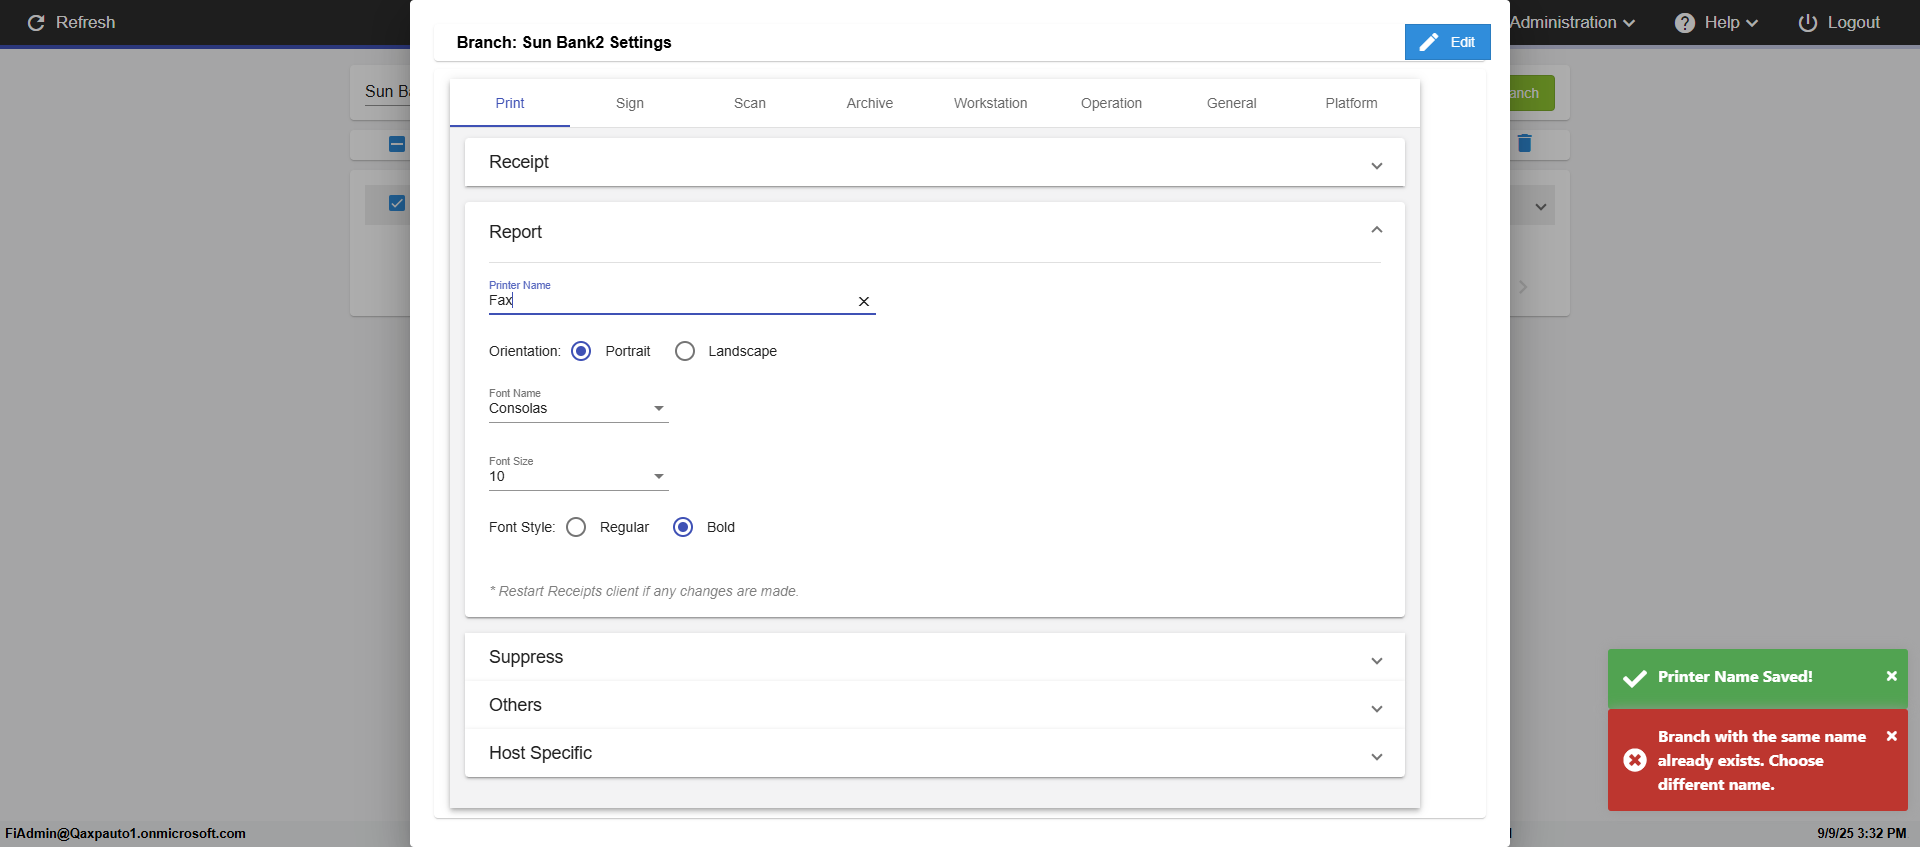Collapse the Report section
The image size is (1920, 847).
click(1376, 231)
